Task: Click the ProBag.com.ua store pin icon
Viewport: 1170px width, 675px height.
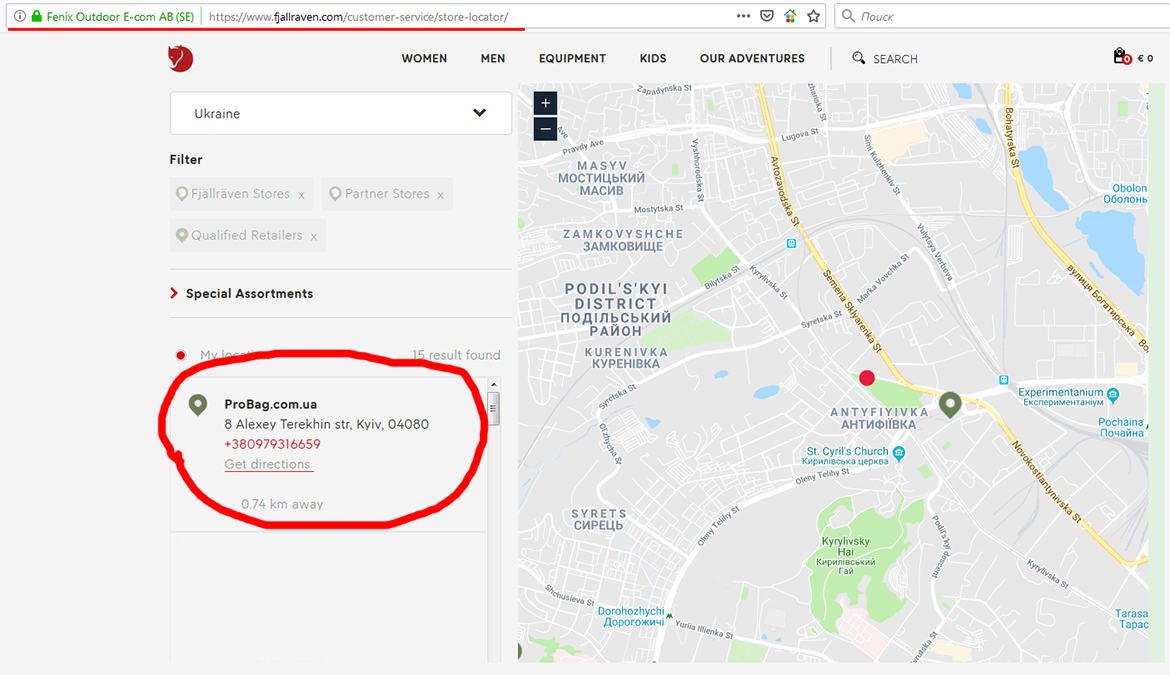Action: 198,405
